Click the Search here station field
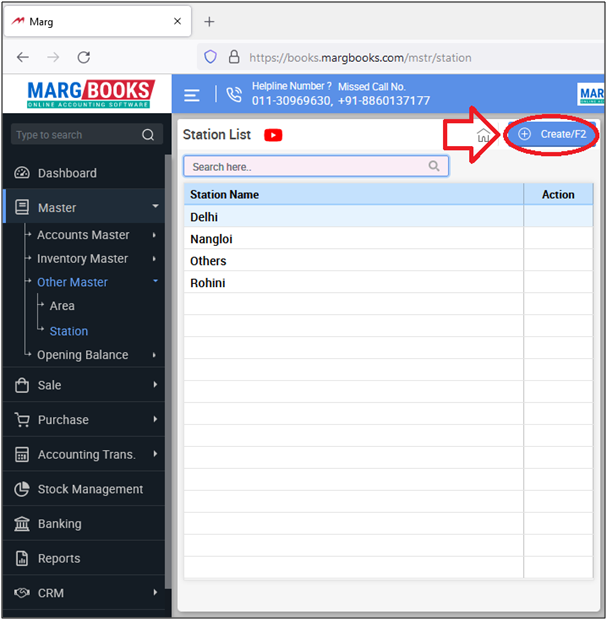Viewport: 608px width, 620px height. click(316, 166)
